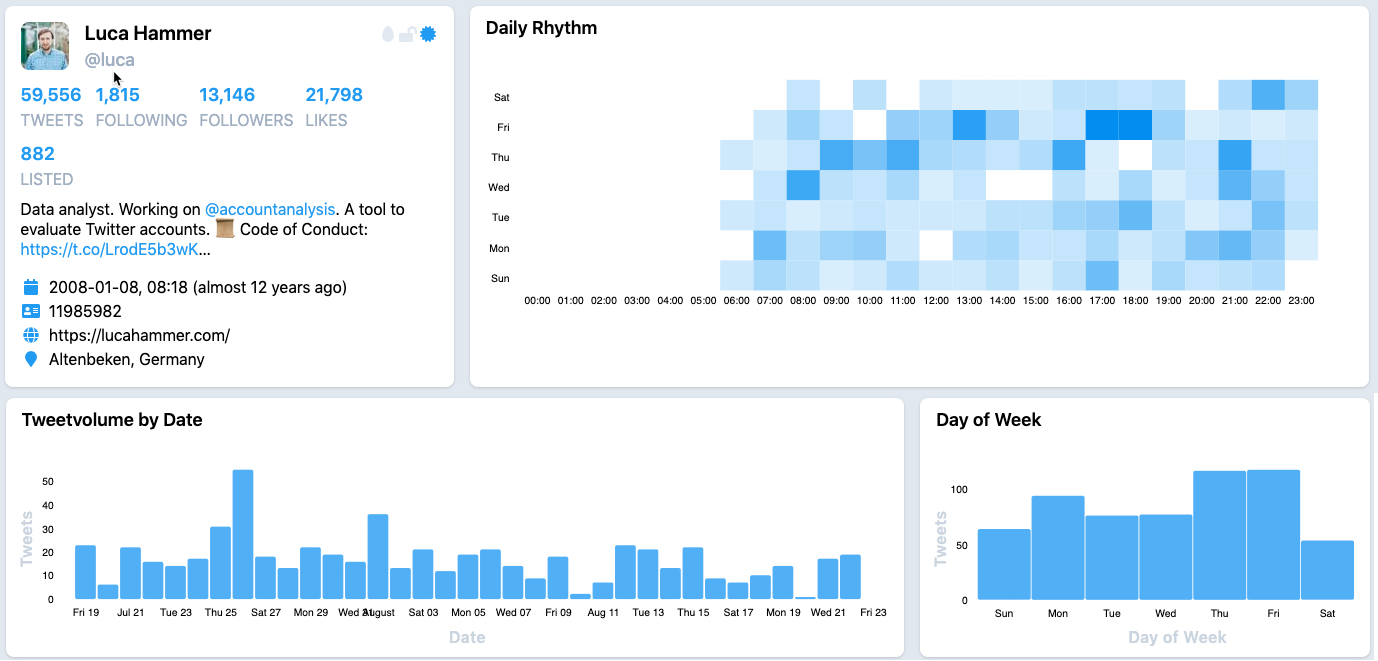Click the Thu 25 bar in Tweetvolume chart
Viewport: 1378px width, 661px height.
click(220, 563)
